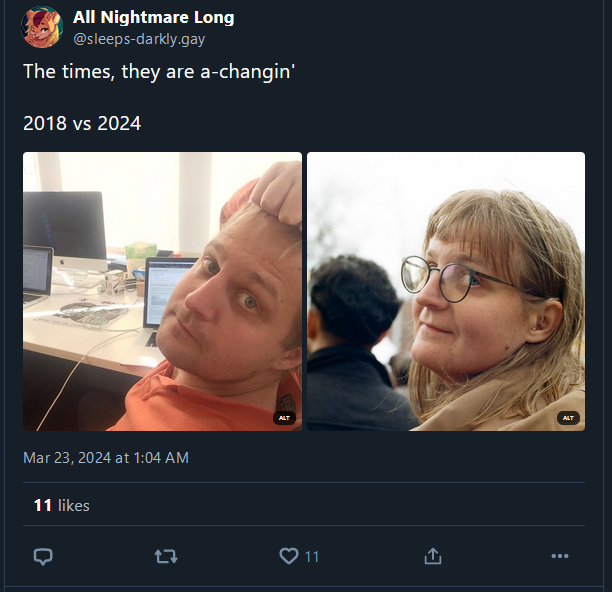Open the right 2024 portrait image
Viewport: 612px width, 592px height.
coord(446,292)
